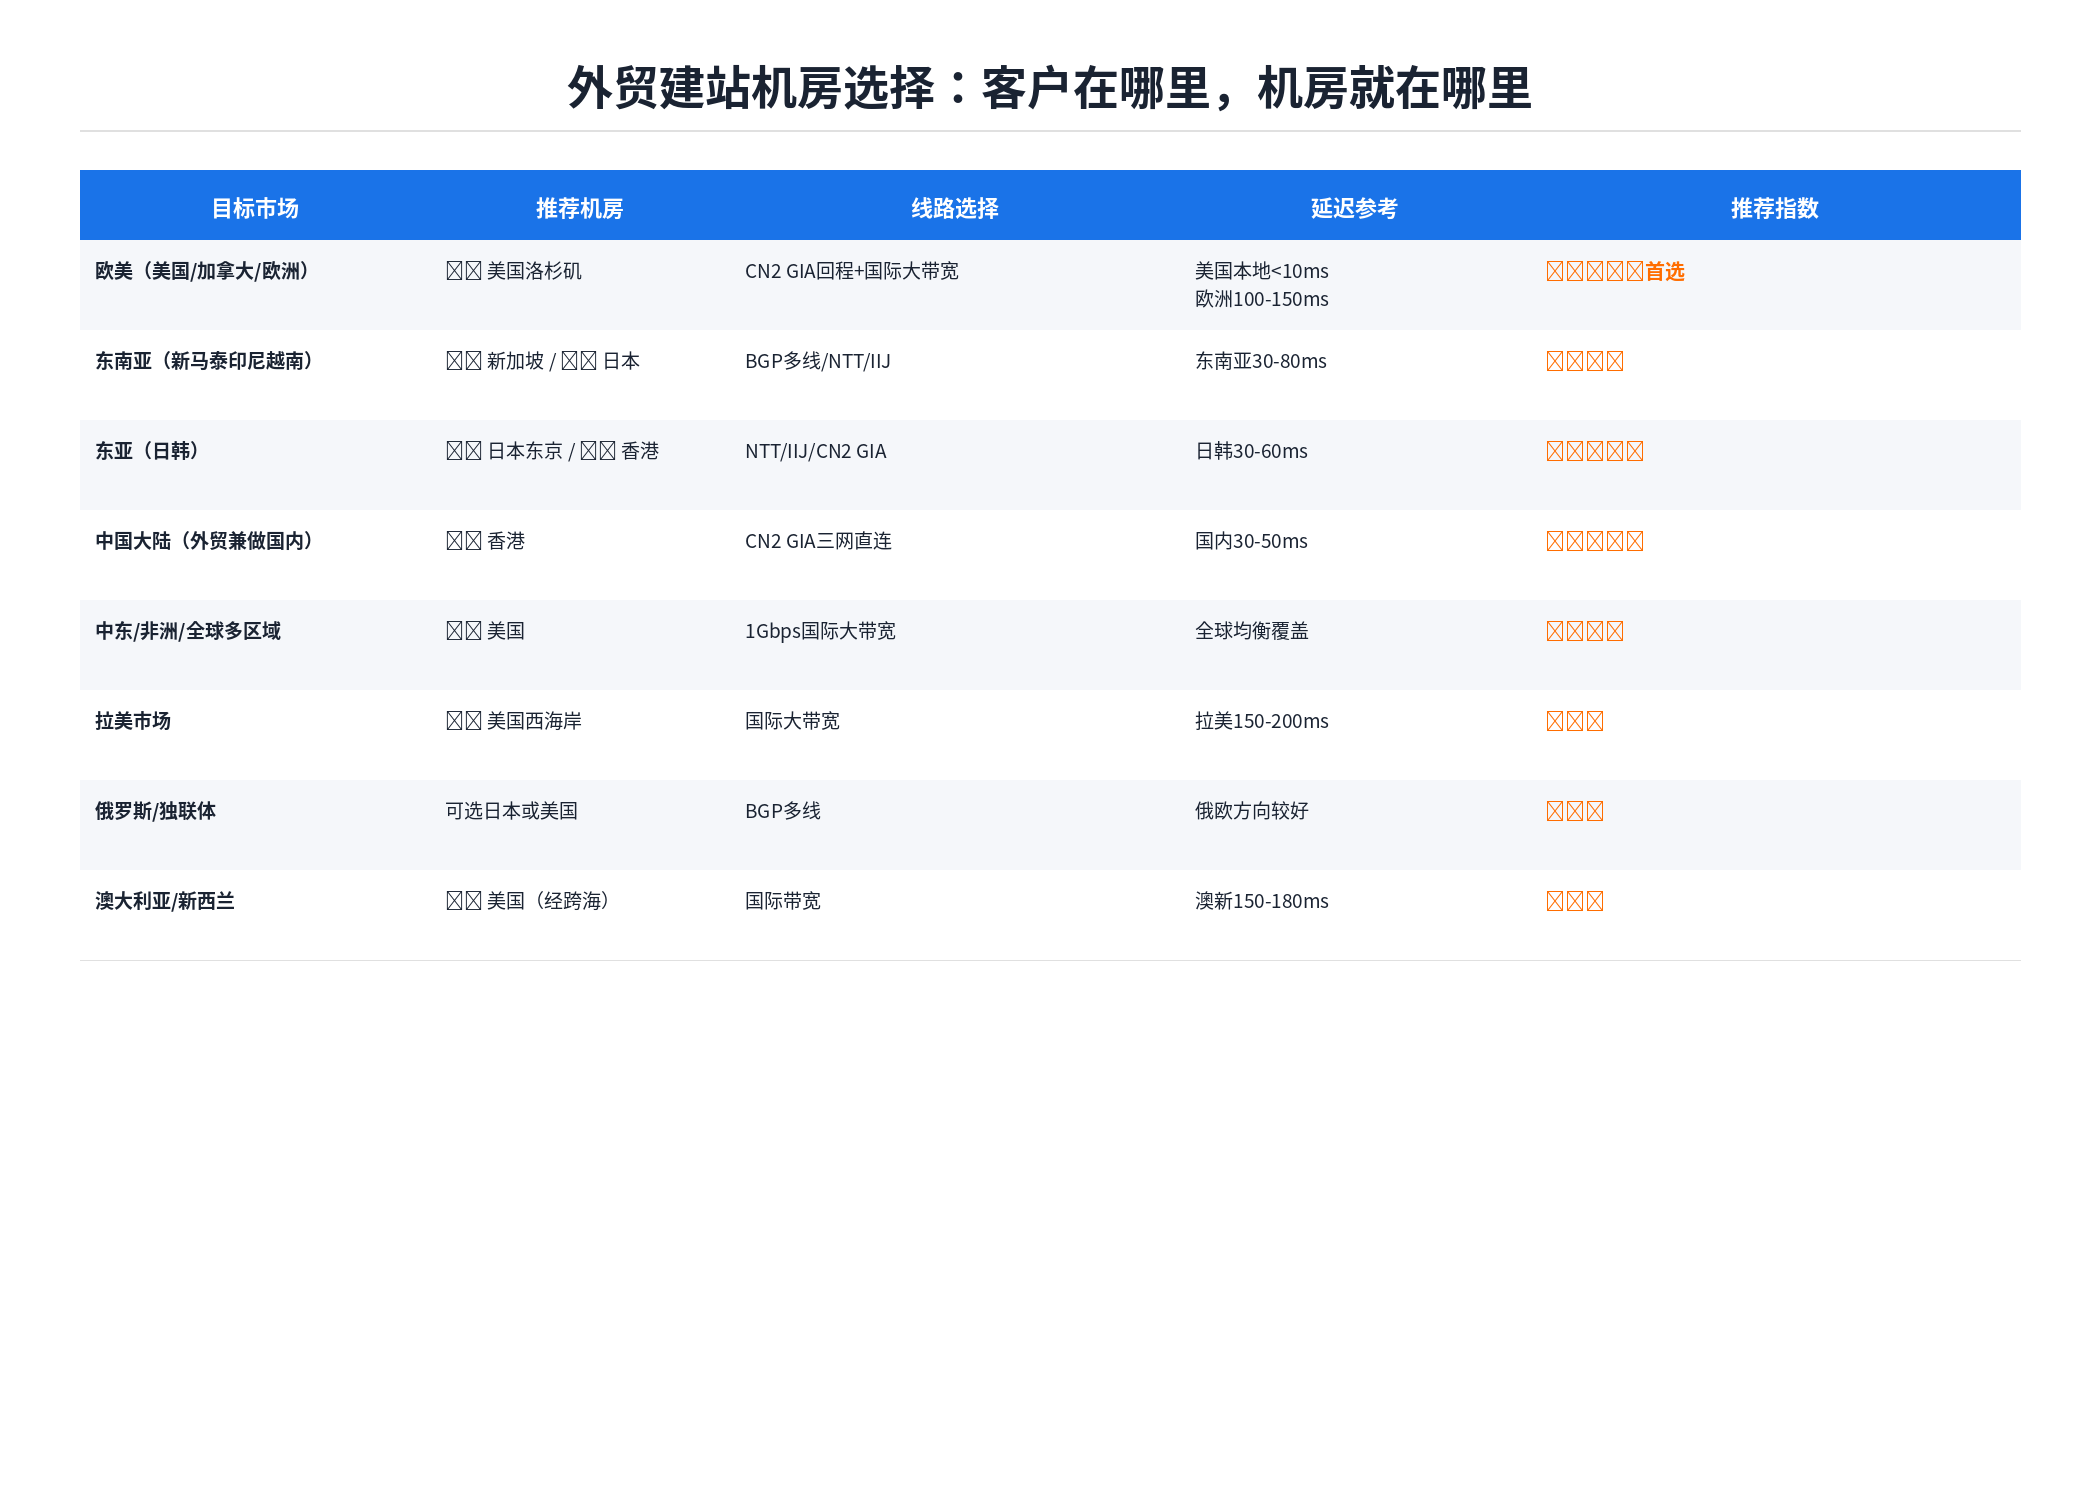Click the 国际大带宽 cell in 拉美市场 row

pos(793,721)
